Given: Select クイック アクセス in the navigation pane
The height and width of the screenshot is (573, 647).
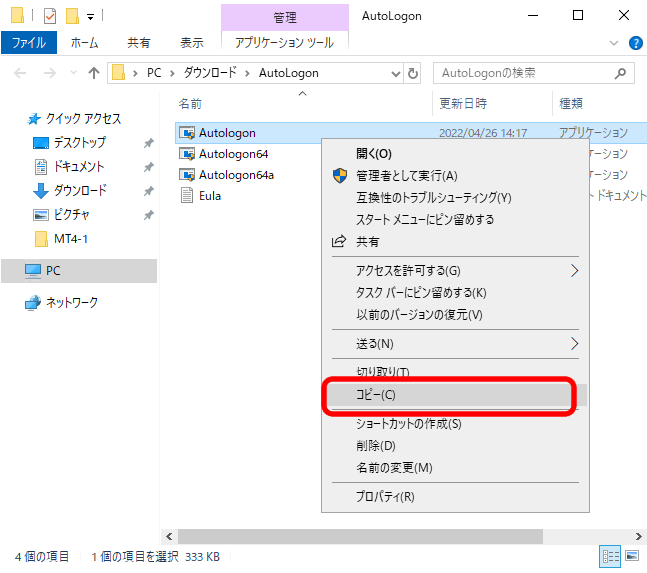Looking at the screenshot, I should pos(74,119).
